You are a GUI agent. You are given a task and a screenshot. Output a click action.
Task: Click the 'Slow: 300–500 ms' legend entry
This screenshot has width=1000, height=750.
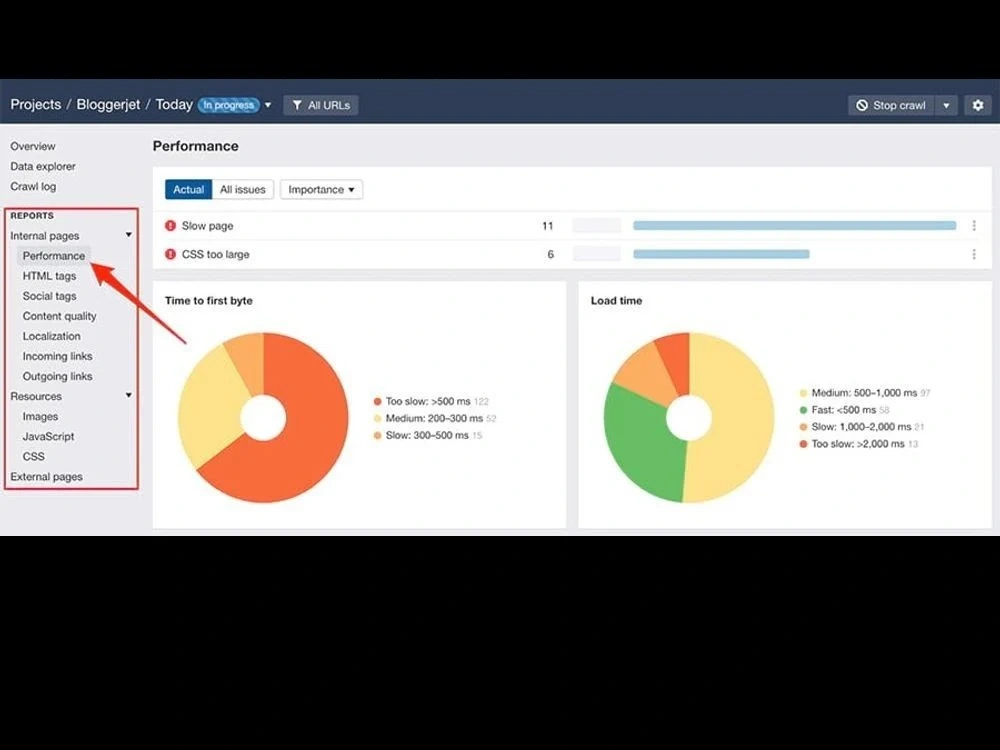[427, 436]
